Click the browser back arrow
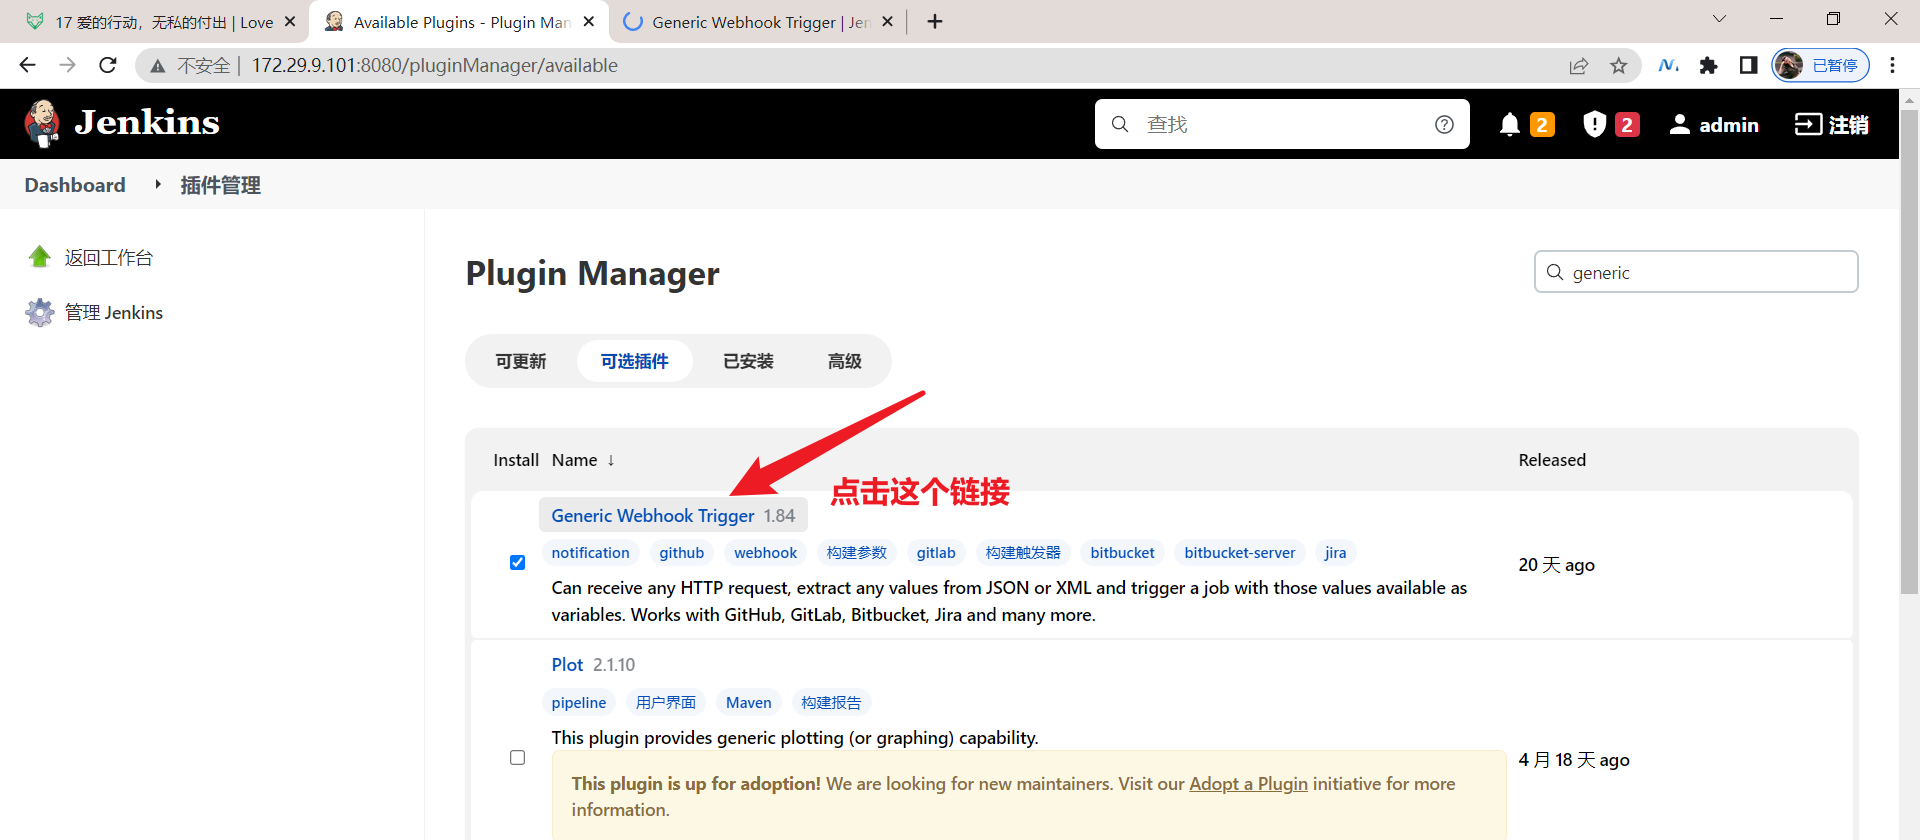This screenshot has width=1920, height=840. point(27,65)
